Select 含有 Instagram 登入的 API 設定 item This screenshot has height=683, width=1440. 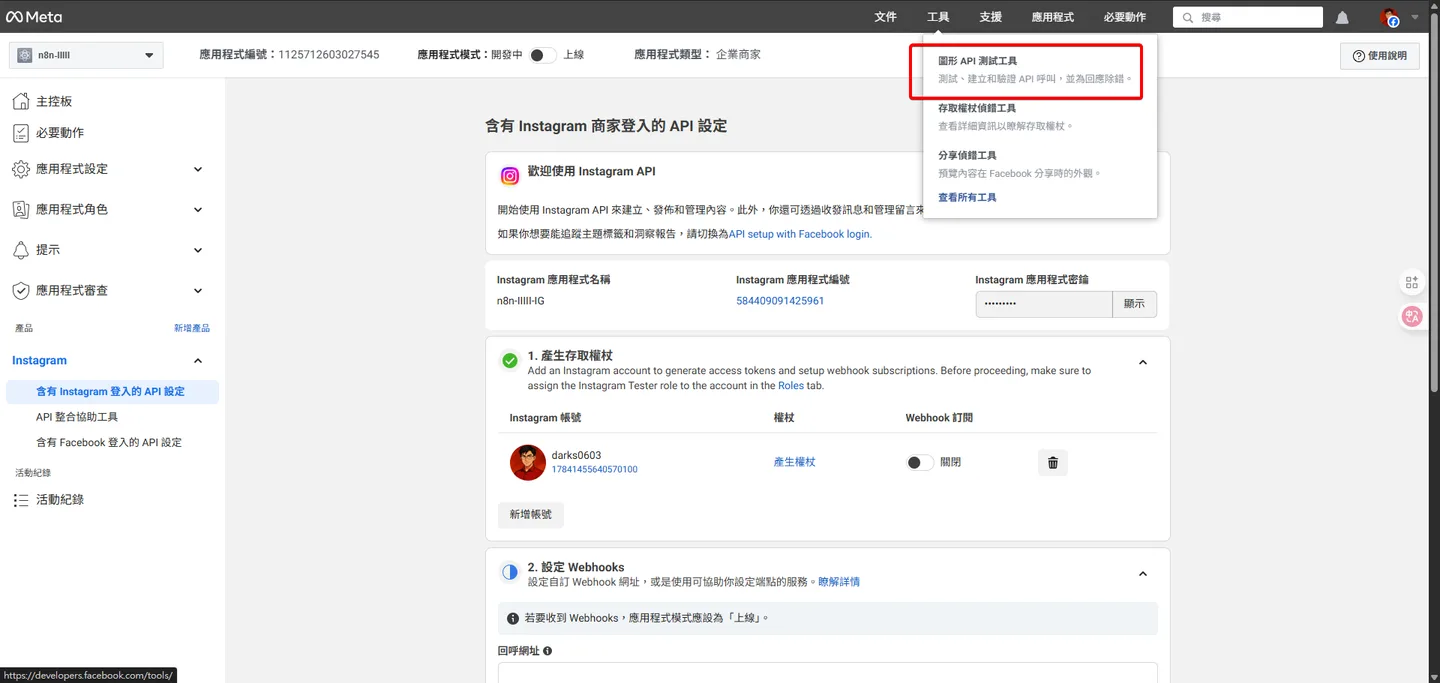112,392
